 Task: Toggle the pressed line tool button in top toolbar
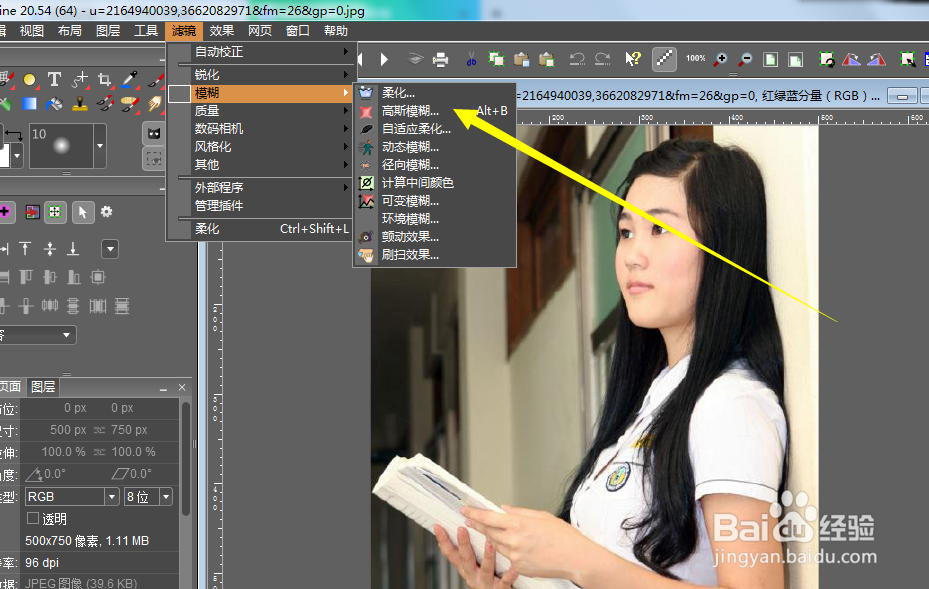point(662,58)
